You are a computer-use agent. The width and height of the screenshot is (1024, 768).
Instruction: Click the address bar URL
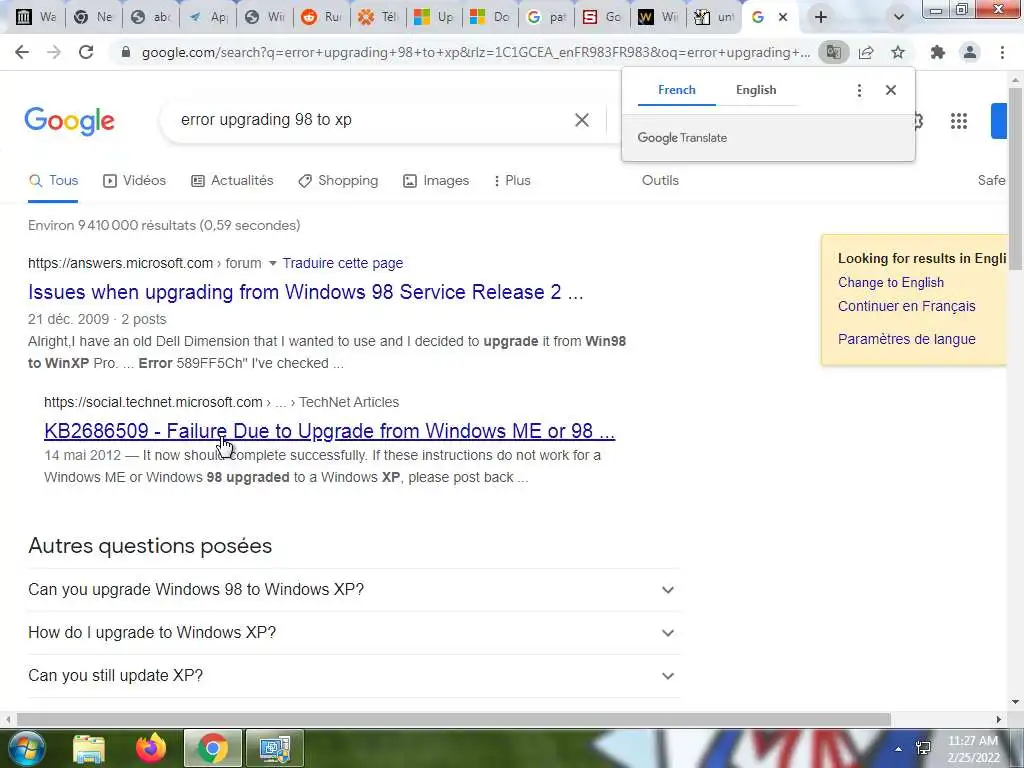pyautogui.click(x=475, y=52)
